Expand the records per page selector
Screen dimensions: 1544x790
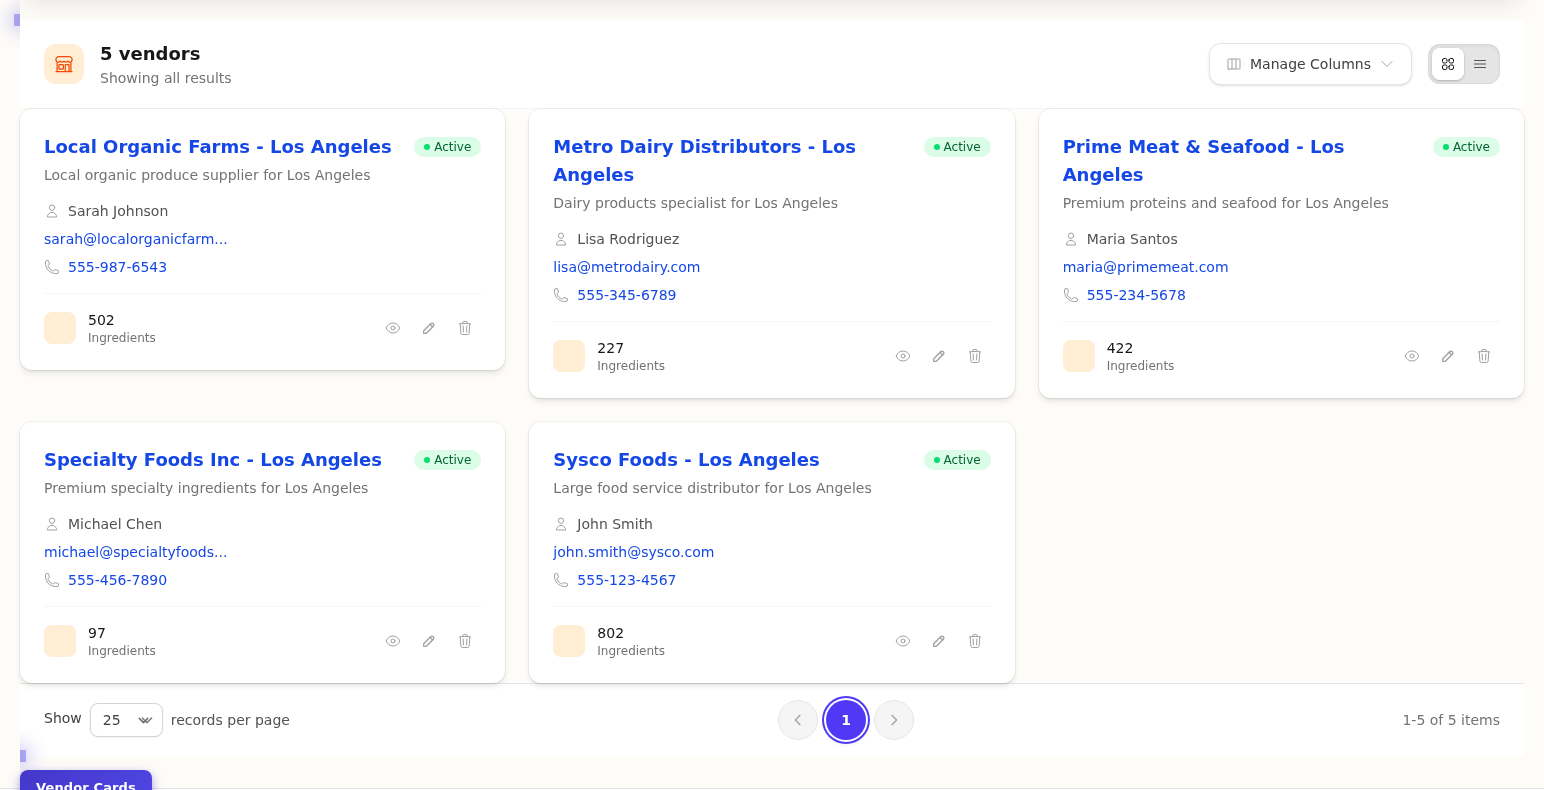[x=126, y=720]
